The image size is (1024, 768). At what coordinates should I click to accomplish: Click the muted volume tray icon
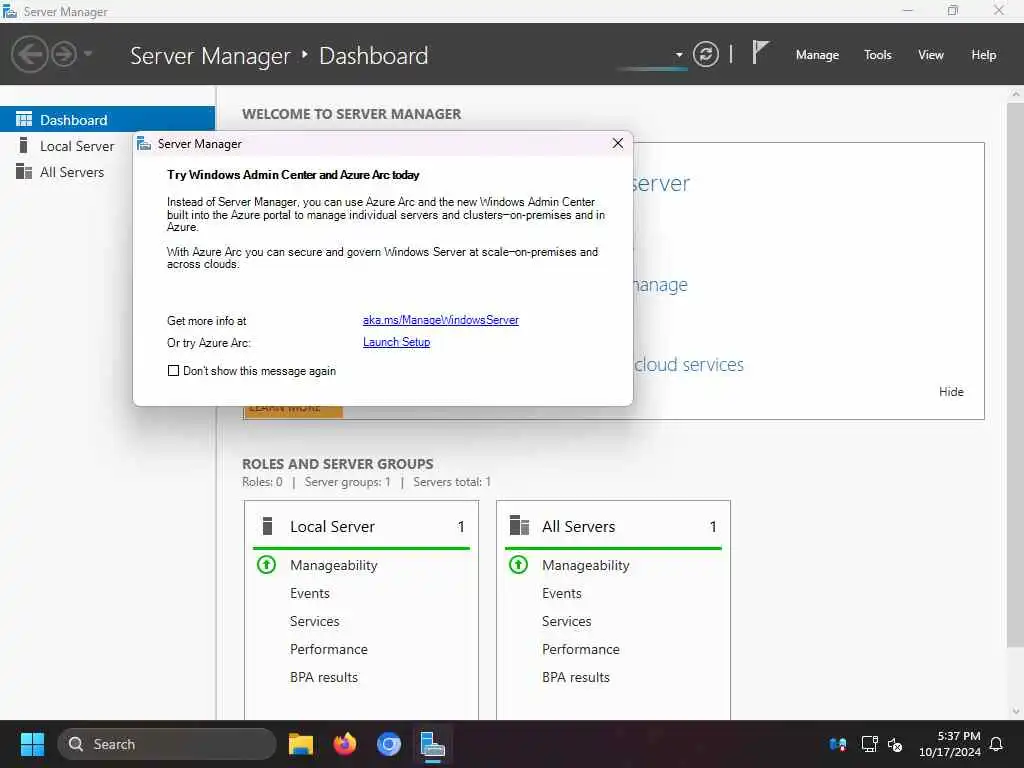(x=895, y=744)
